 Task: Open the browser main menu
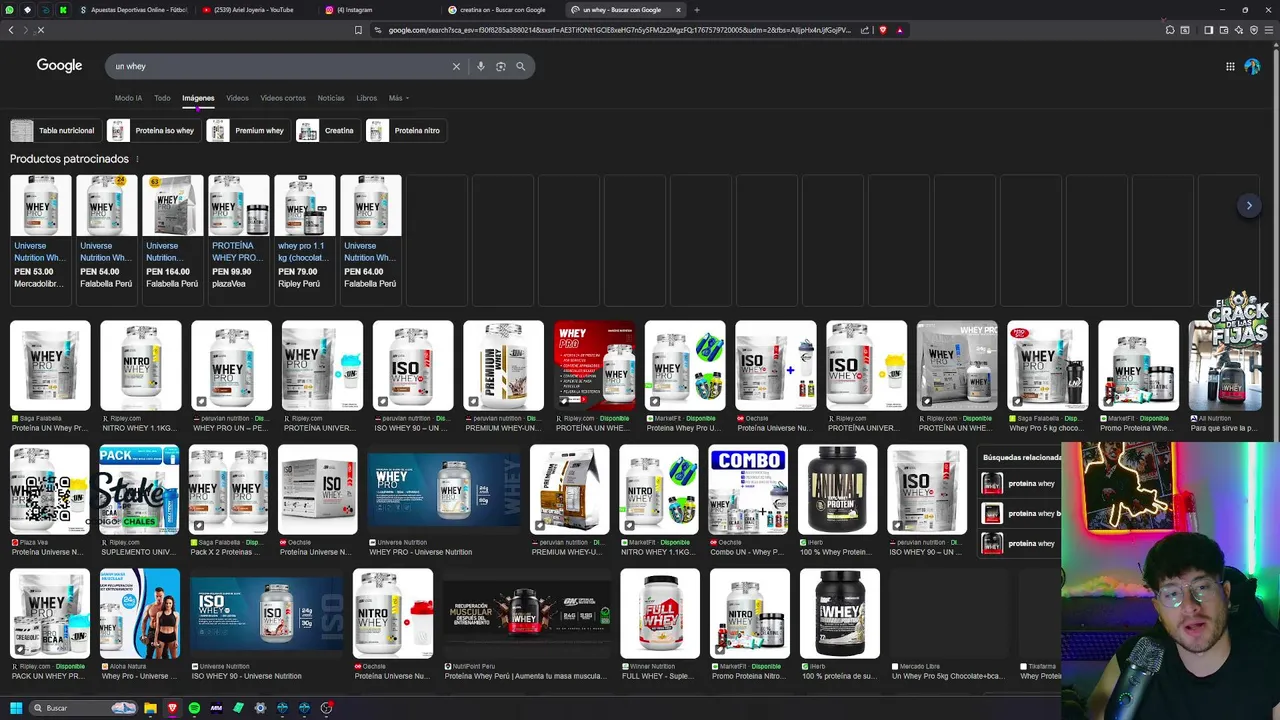(1268, 30)
